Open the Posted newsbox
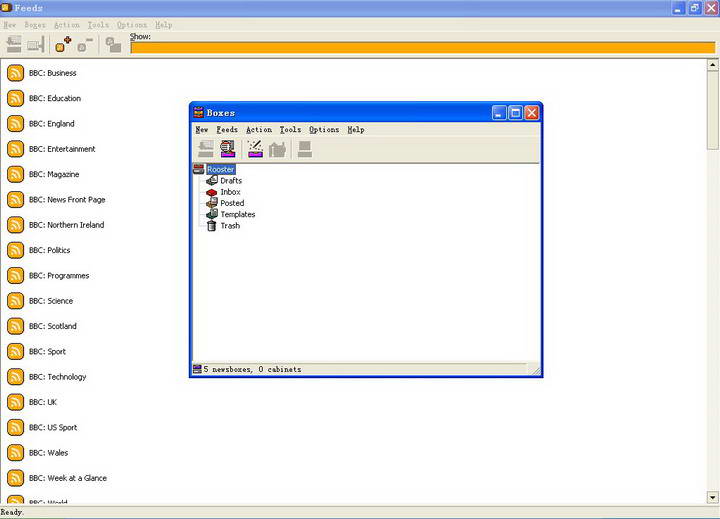The height and width of the screenshot is (519, 720). (x=232, y=203)
